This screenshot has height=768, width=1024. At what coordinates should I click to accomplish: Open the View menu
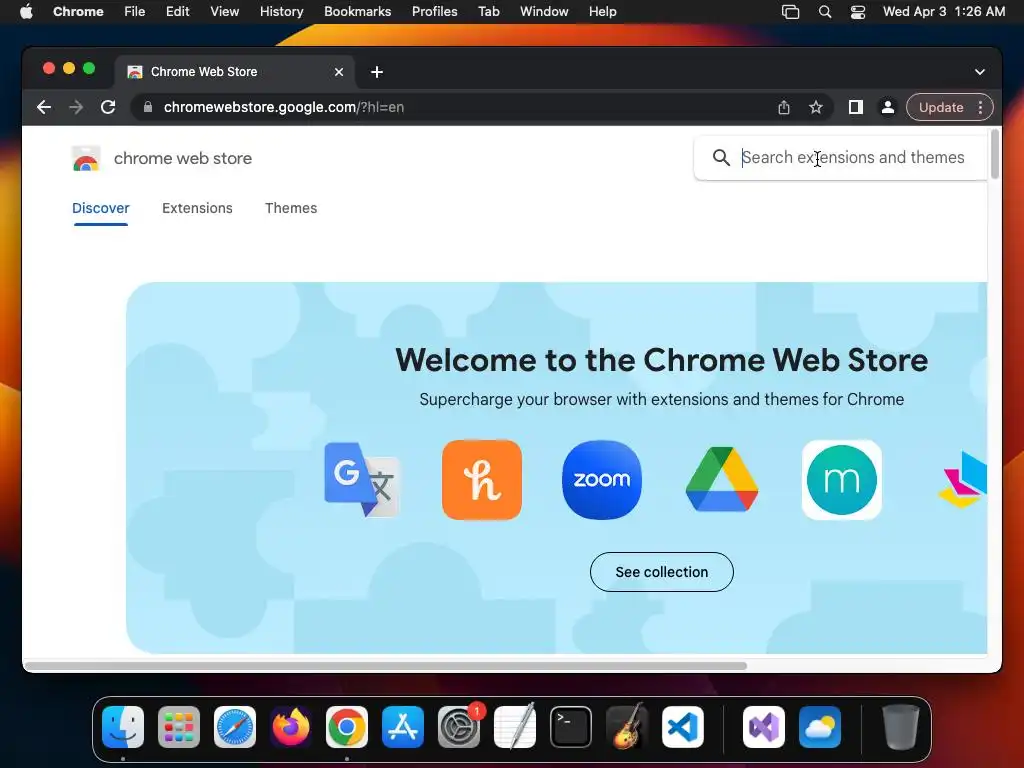click(x=225, y=12)
